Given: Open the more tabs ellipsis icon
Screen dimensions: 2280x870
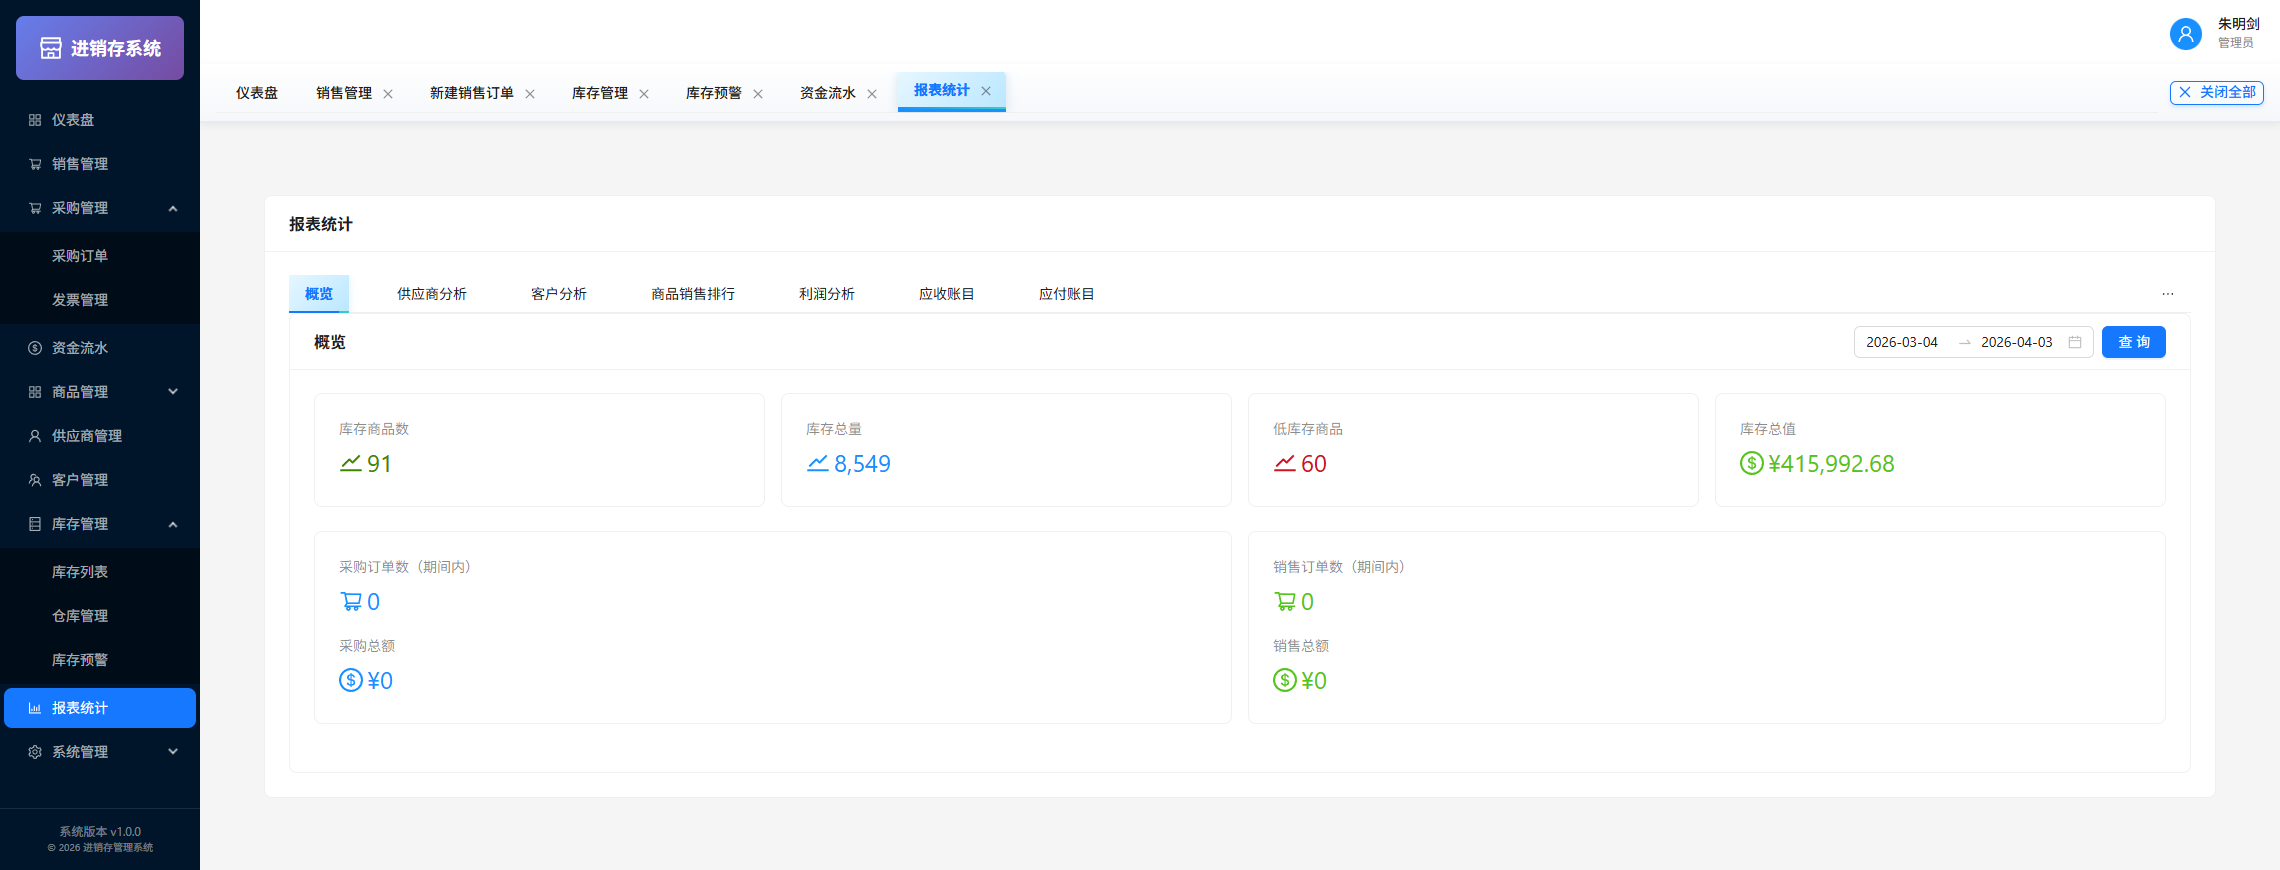Looking at the screenshot, I should click(2168, 294).
